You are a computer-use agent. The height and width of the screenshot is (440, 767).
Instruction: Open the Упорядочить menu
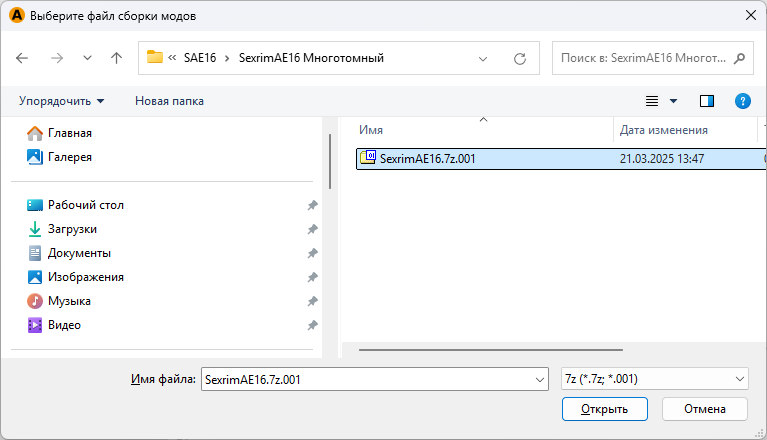61,101
